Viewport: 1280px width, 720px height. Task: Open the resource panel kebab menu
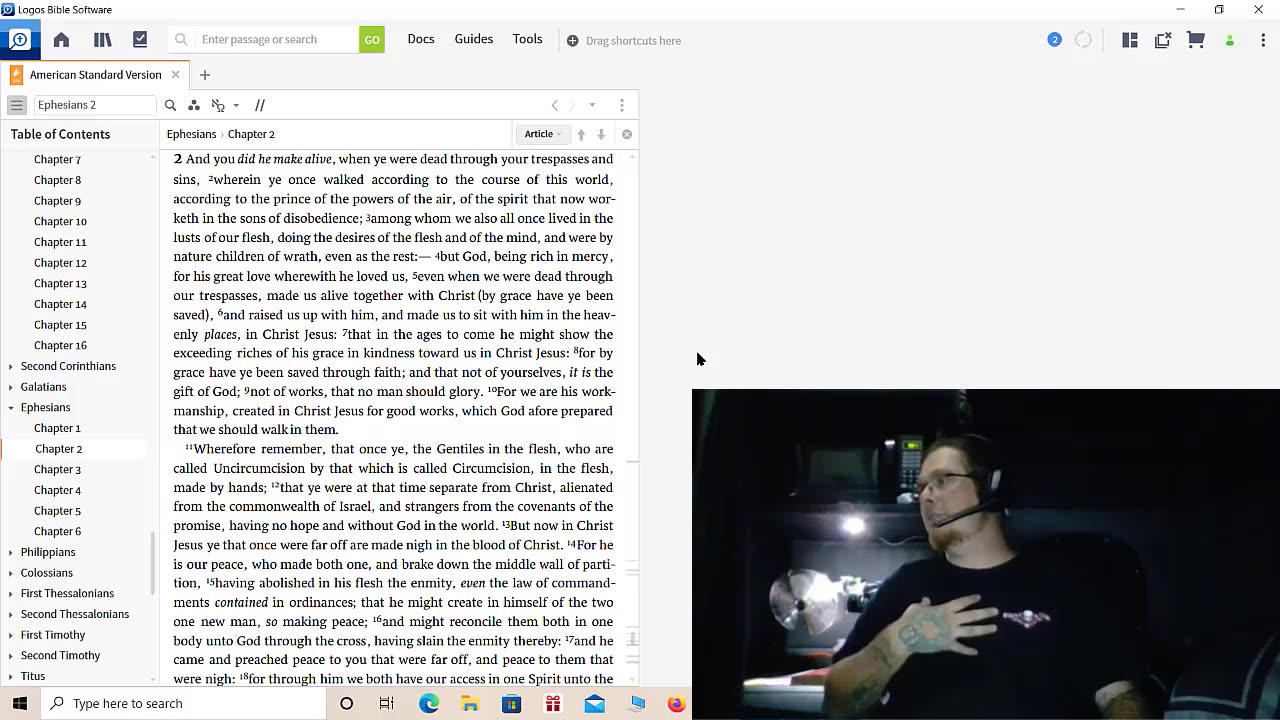click(x=621, y=105)
